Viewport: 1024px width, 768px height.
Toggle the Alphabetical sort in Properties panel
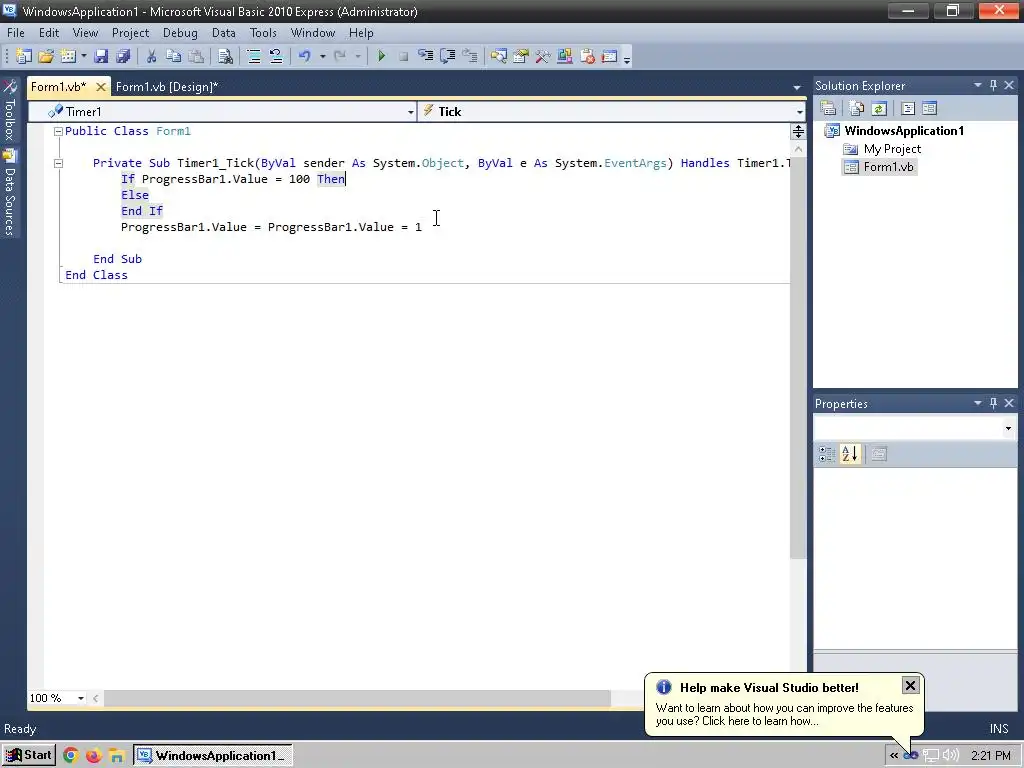(850, 454)
